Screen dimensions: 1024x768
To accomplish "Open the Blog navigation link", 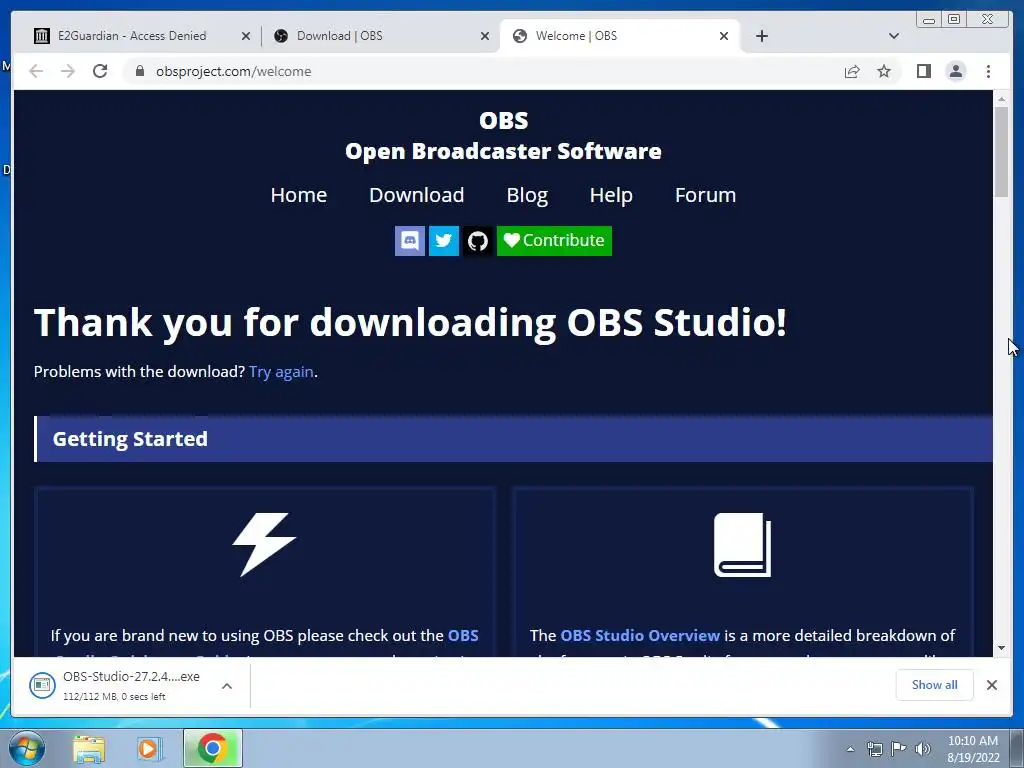I will [x=527, y=195].
